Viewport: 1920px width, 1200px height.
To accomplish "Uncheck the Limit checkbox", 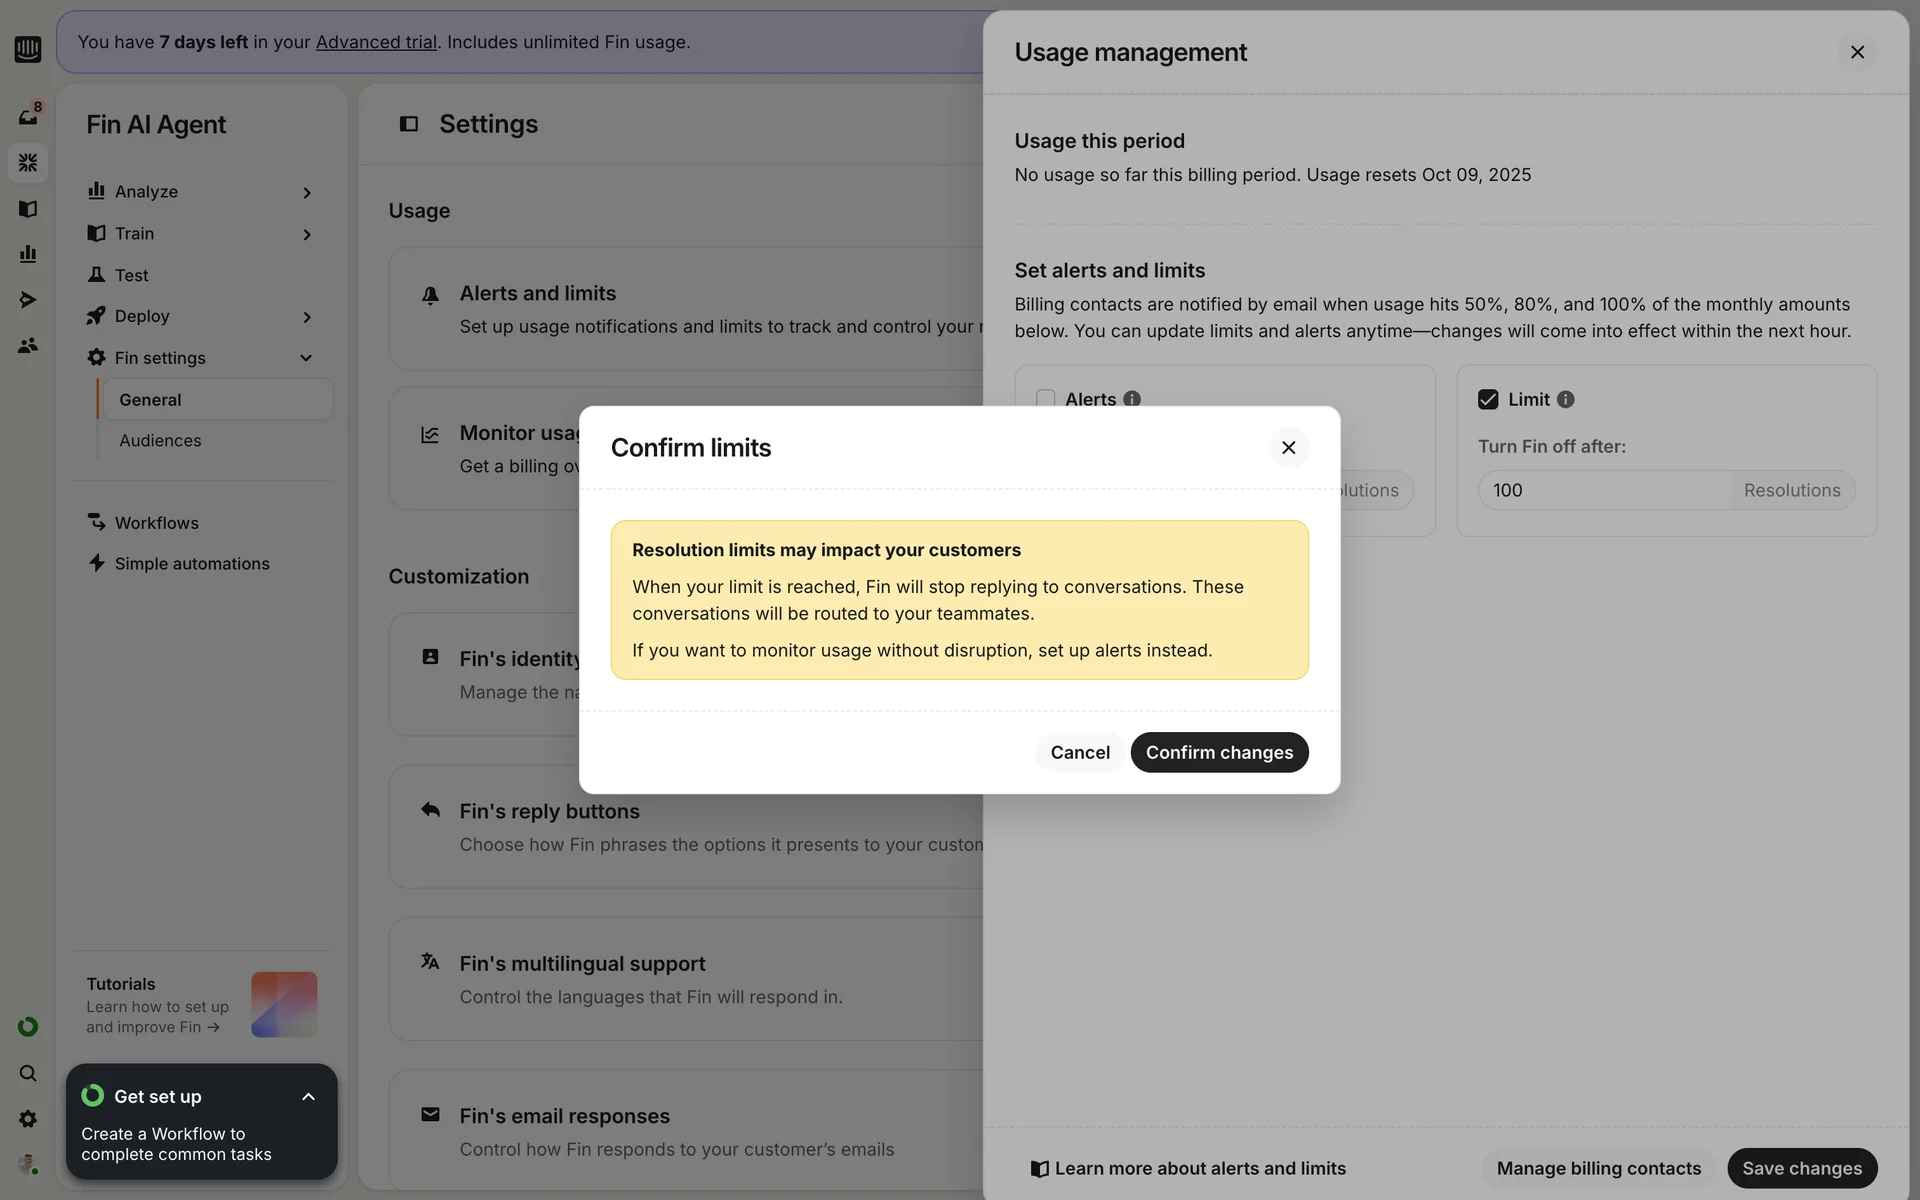I will click(1488, 400).
